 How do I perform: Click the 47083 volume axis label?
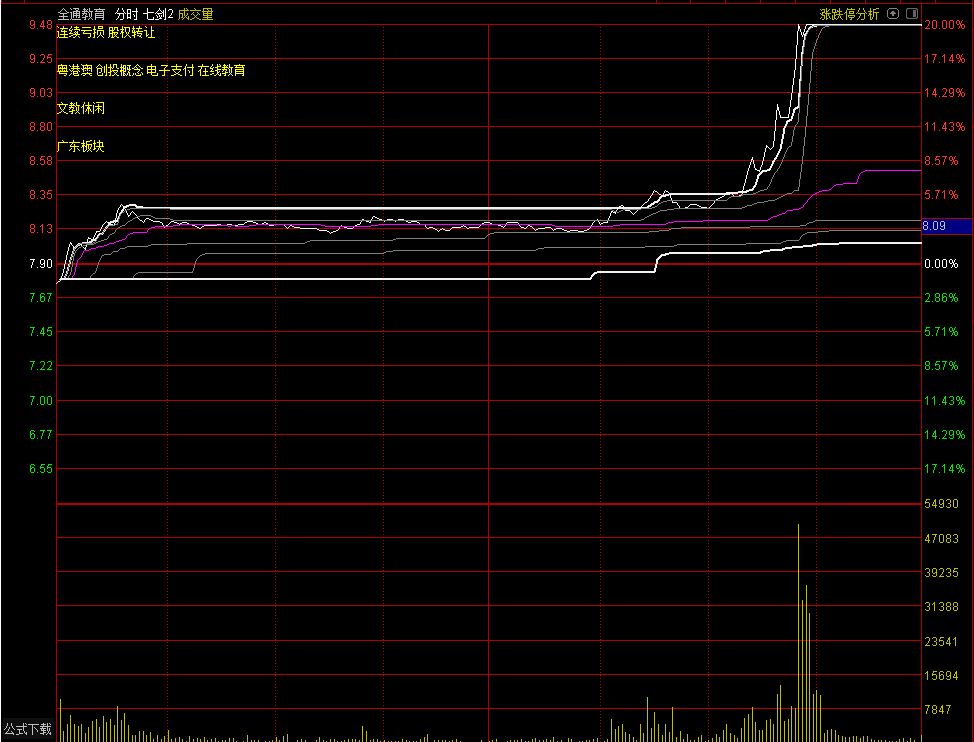pyautogui.click(x=941, y=538)
